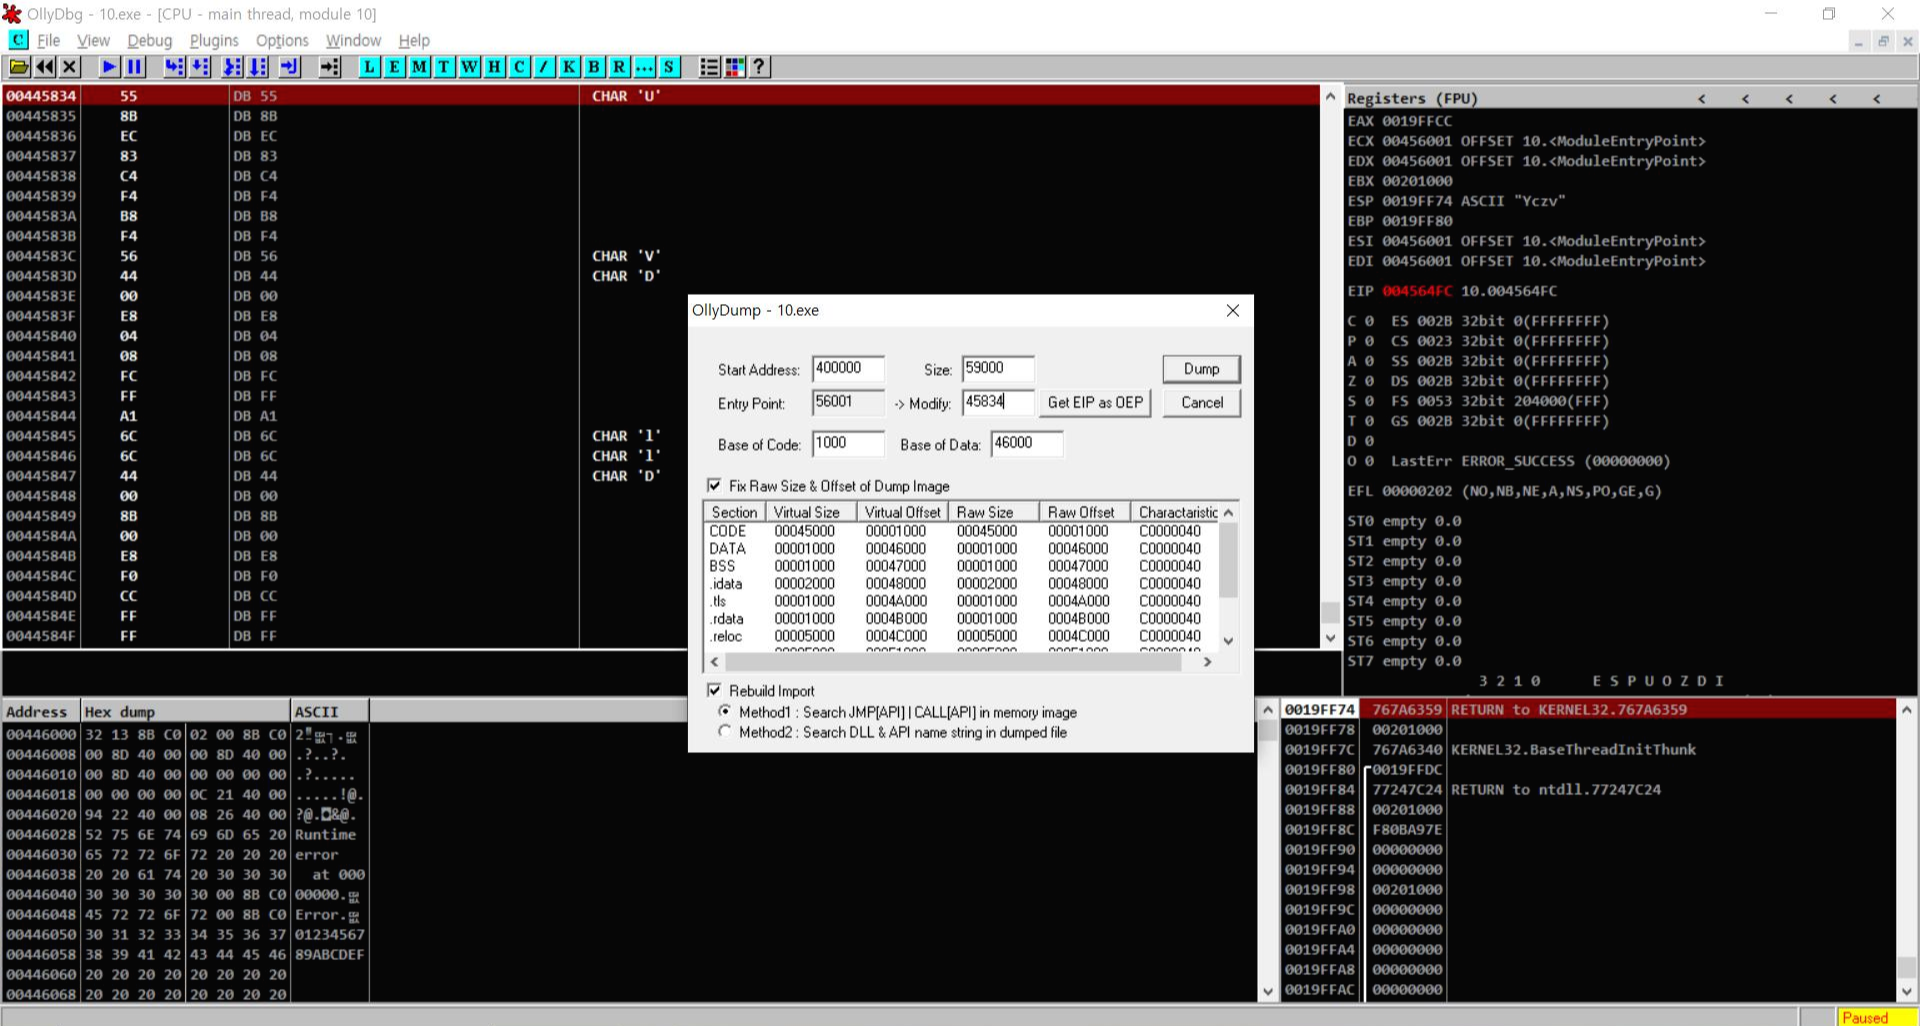Click section list scroll right arrow
This screenshot has height=1026, width=1920.
coord(1207,662)
